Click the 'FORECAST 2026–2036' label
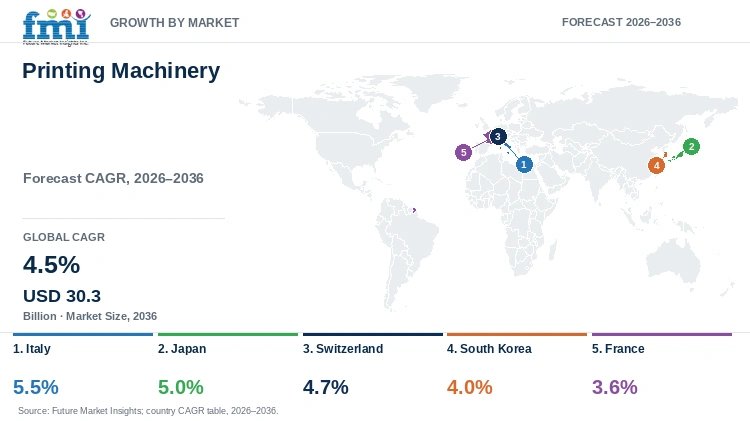Viewport: 750px width, 421px height. point(621,22)
